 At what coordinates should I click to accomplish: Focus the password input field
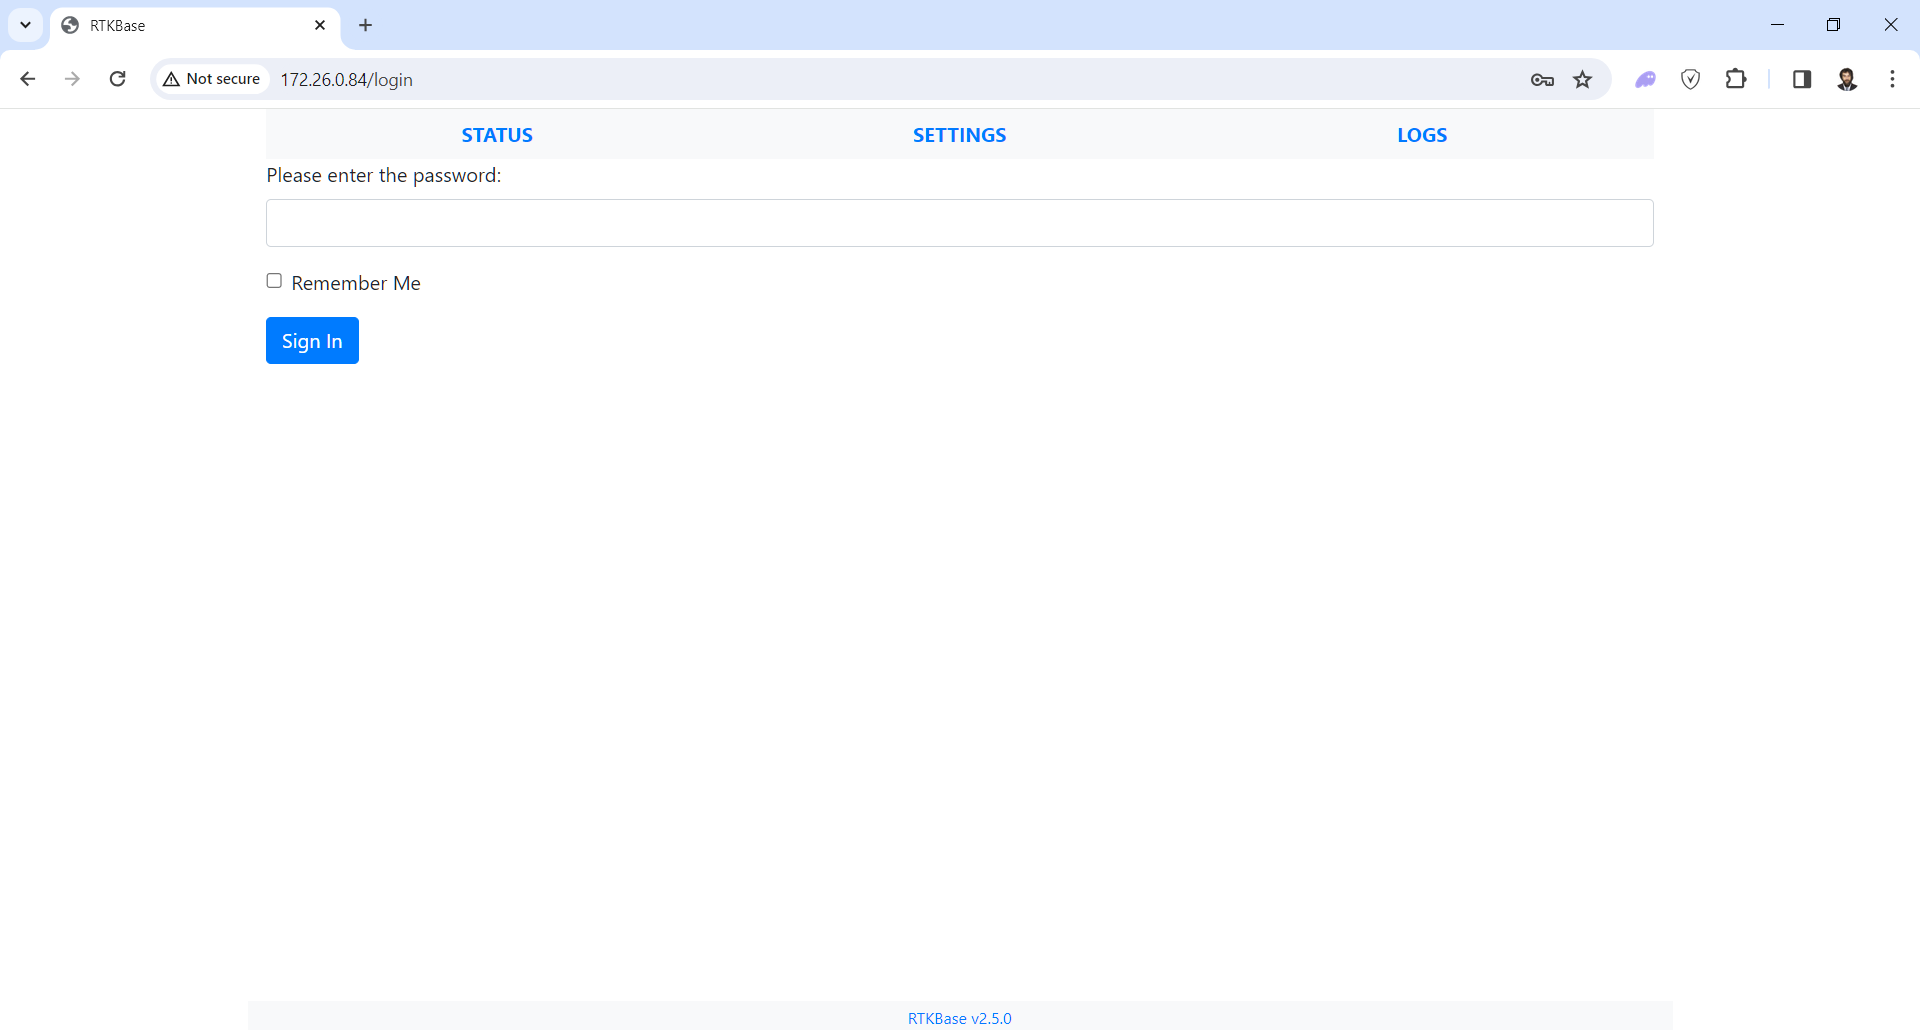coord(960,223)
